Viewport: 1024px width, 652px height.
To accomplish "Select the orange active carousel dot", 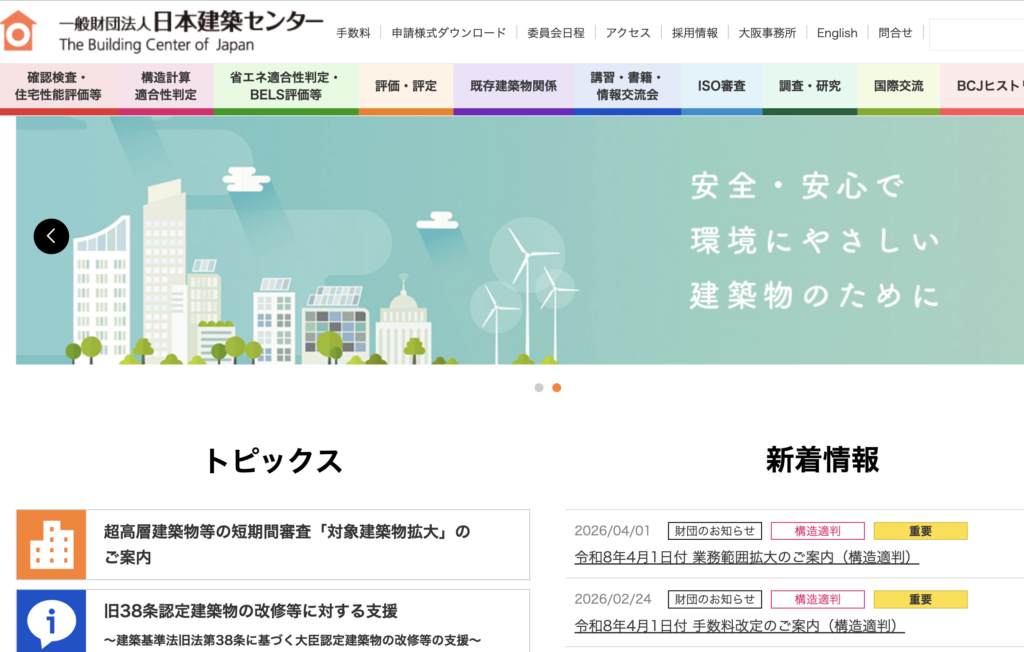I will [557, 388].
